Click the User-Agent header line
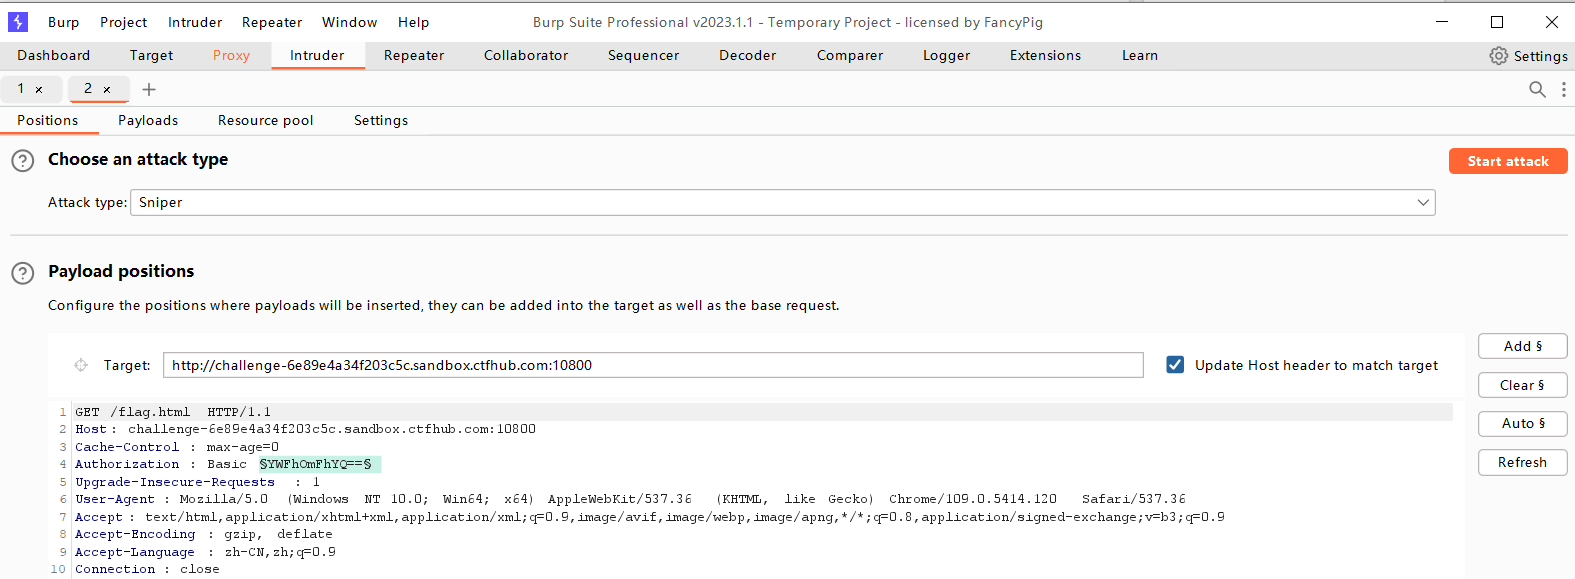This screenshot has width=1575, height=579. click(x=630, y=499)
